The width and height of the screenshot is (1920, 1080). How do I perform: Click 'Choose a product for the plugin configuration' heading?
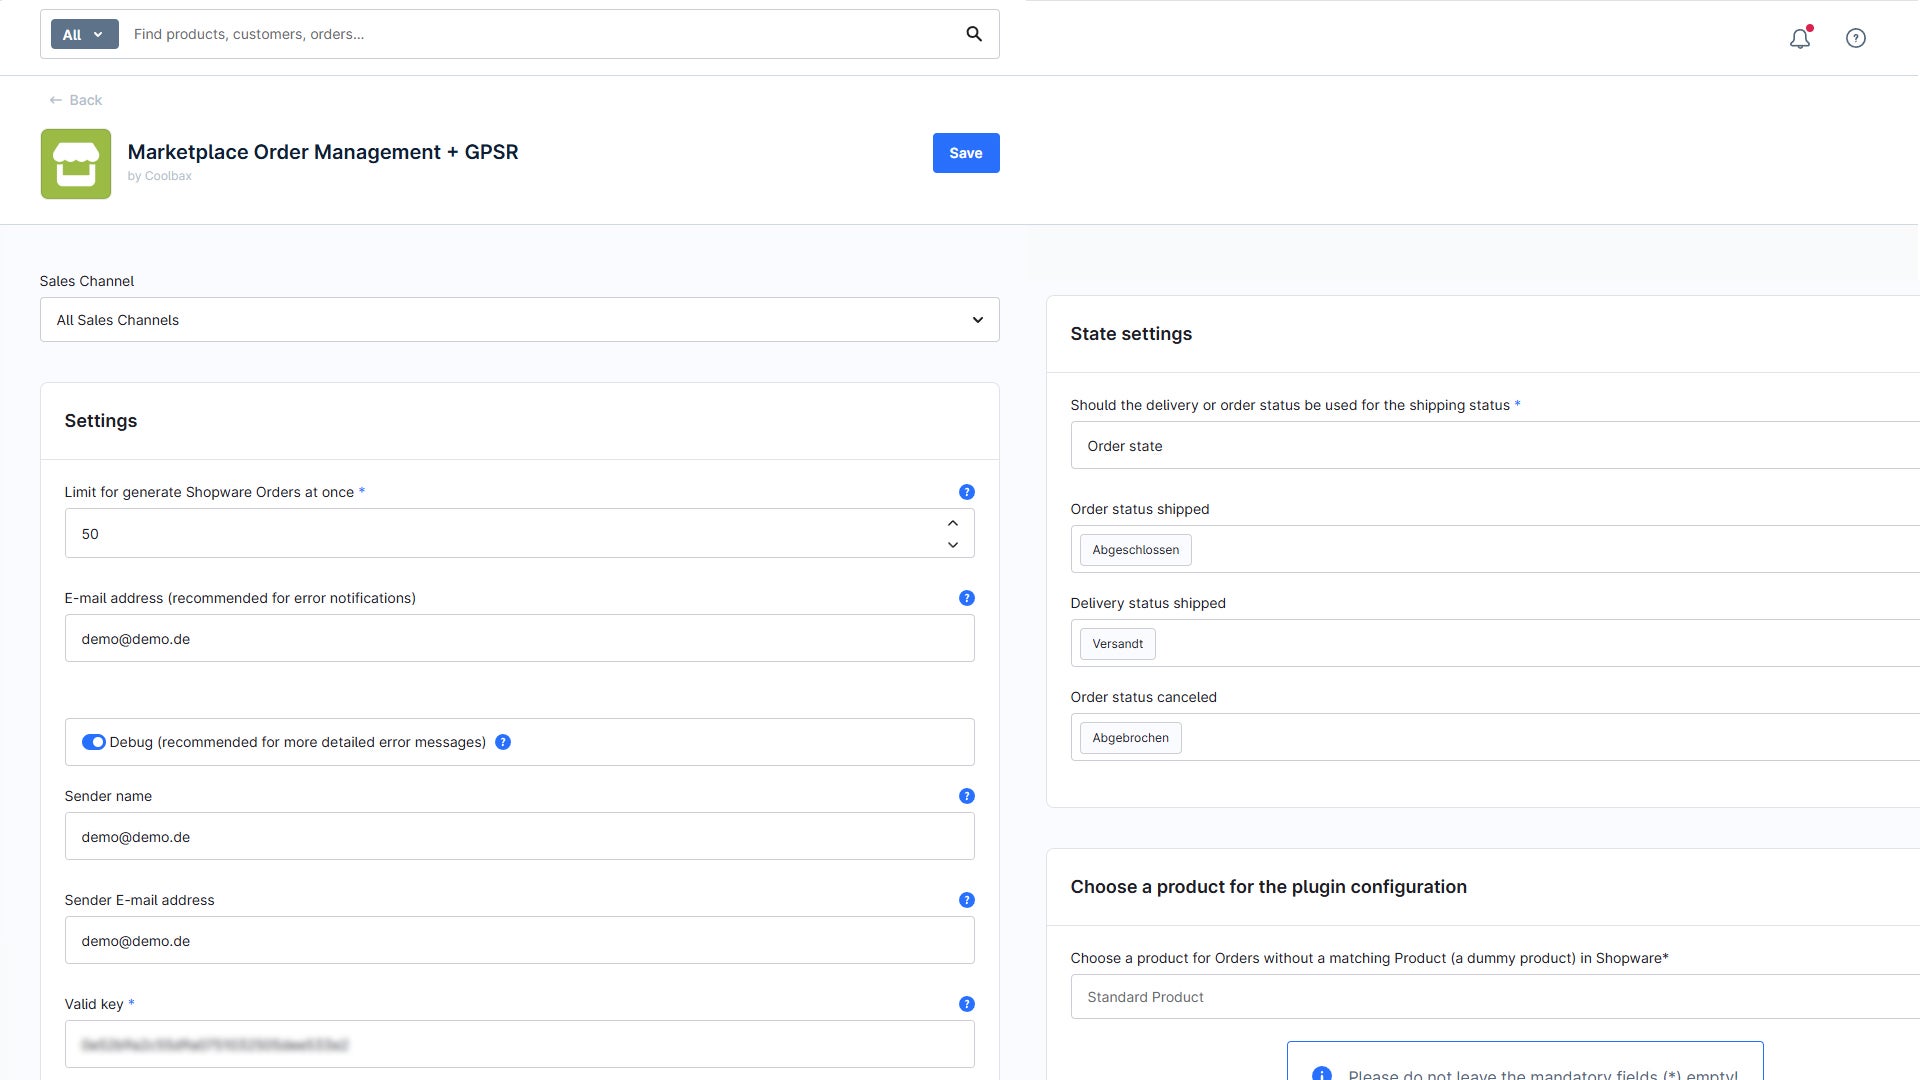(1268, 887)
